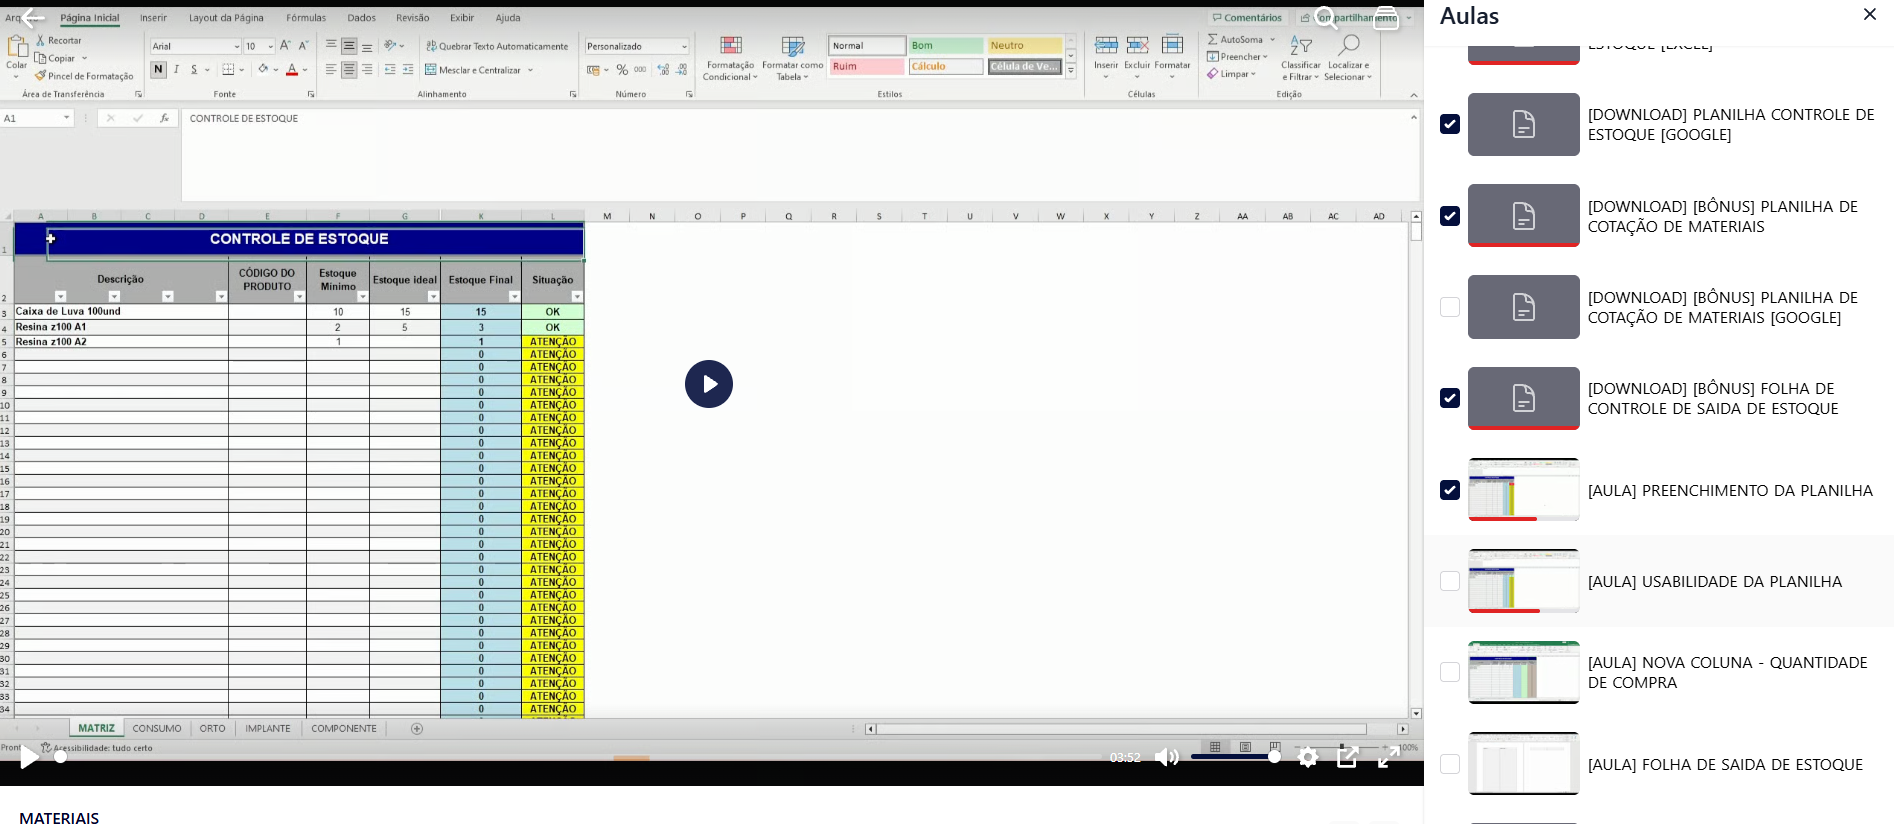
Task: Enter fullscreen mode on the video player
Action: [1388, 757]
